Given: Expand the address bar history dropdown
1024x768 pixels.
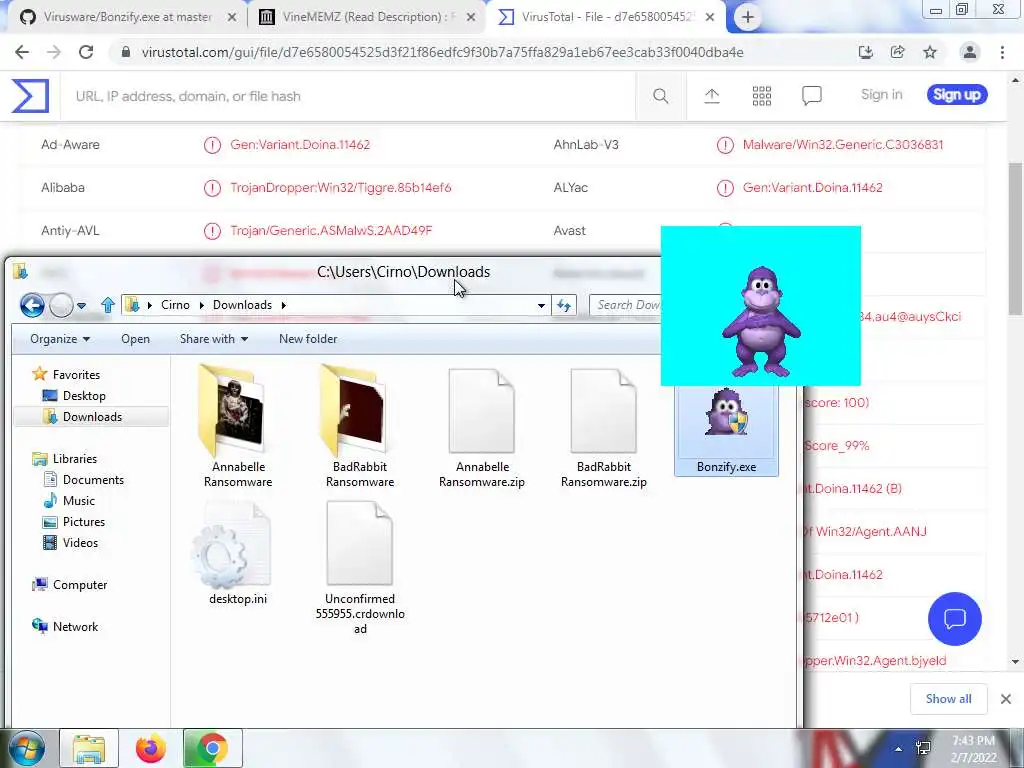Looking at the screenshot, I should (541, 305).
